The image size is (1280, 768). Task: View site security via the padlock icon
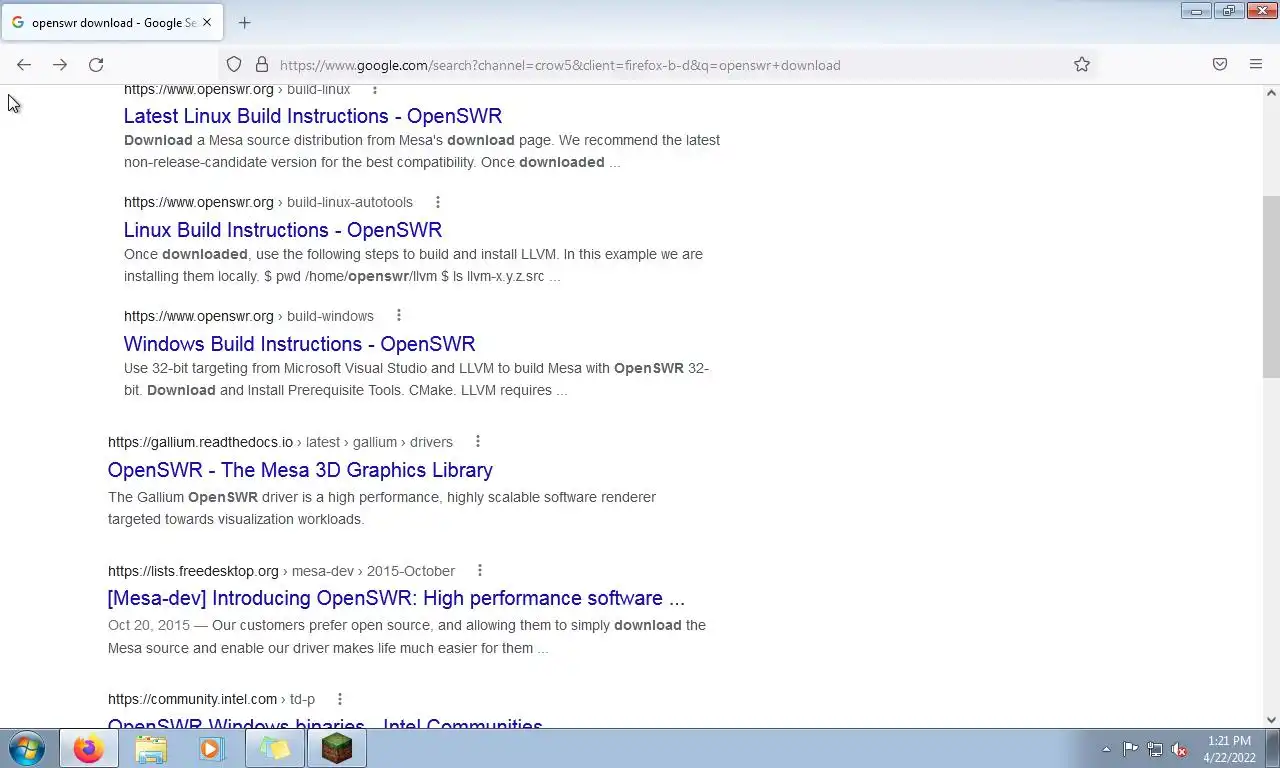(262, 65)
